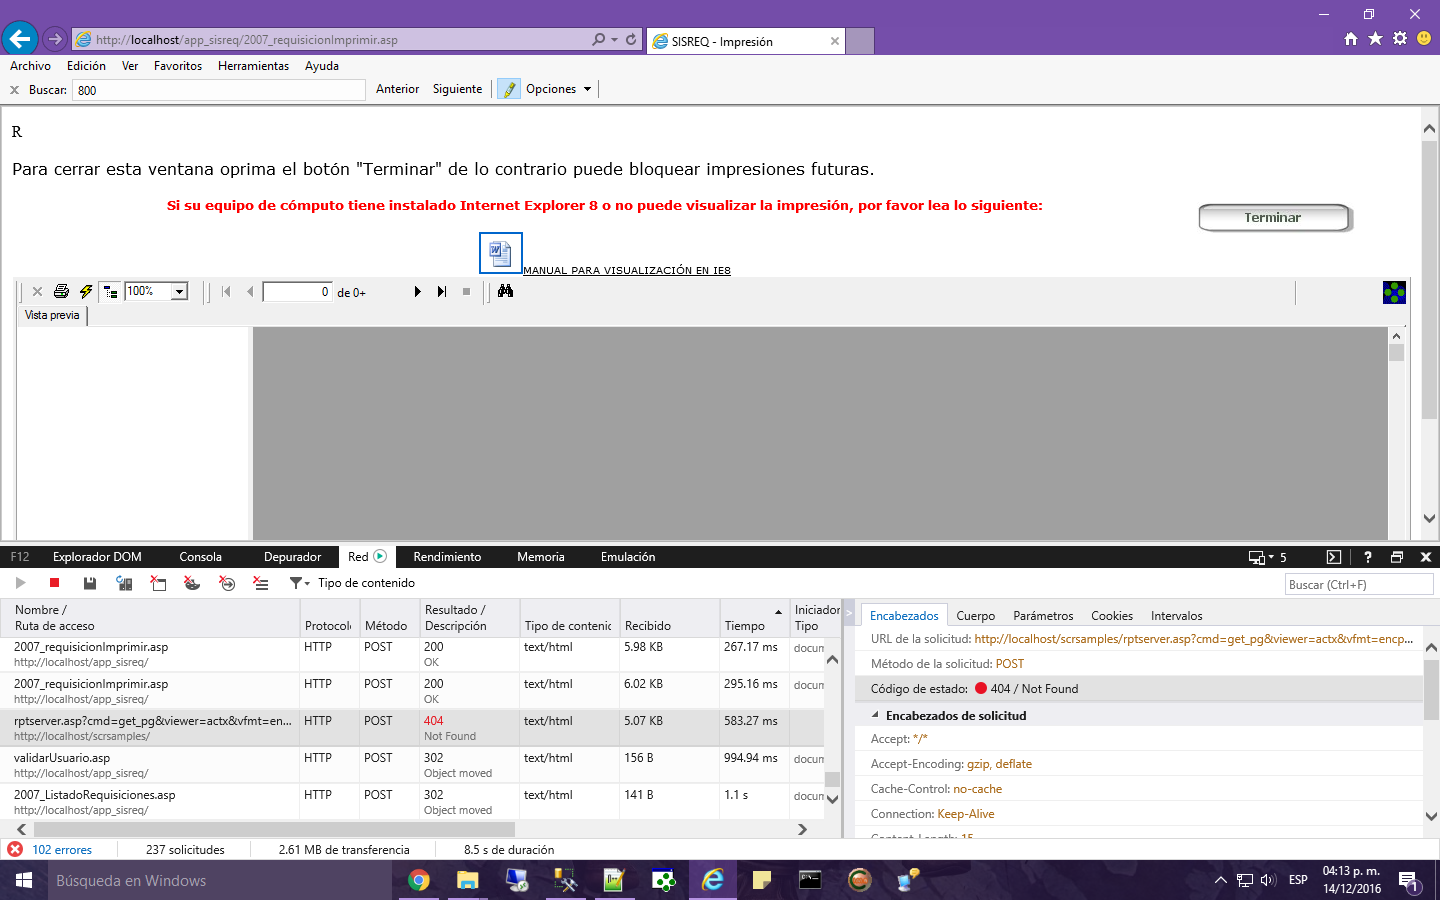
Task: Open the Cookies details tab
Action: (1112, 616)
